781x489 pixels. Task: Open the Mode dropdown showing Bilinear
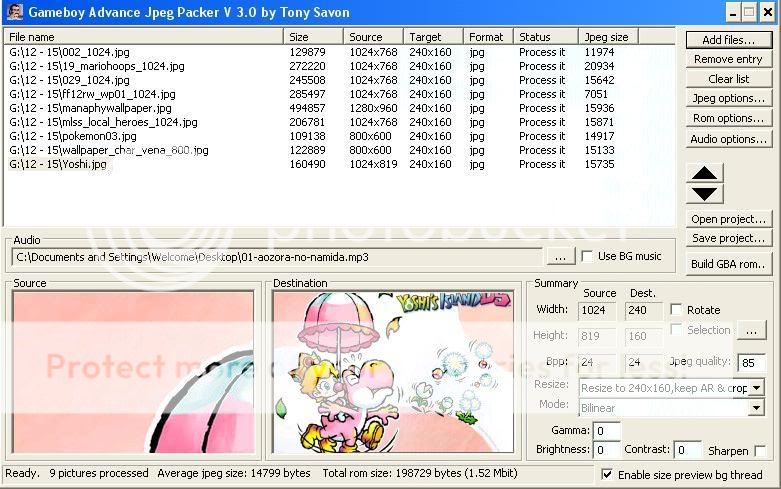pos(756,408)
